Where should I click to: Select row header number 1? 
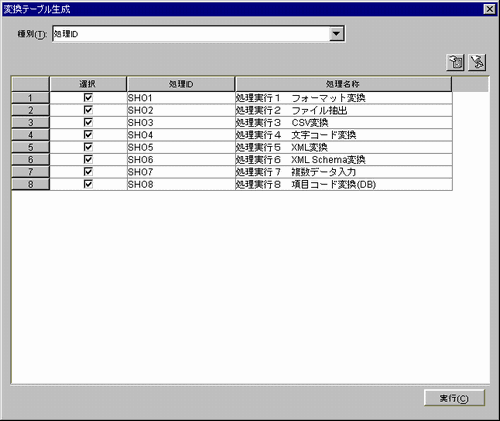click(30, 98)
